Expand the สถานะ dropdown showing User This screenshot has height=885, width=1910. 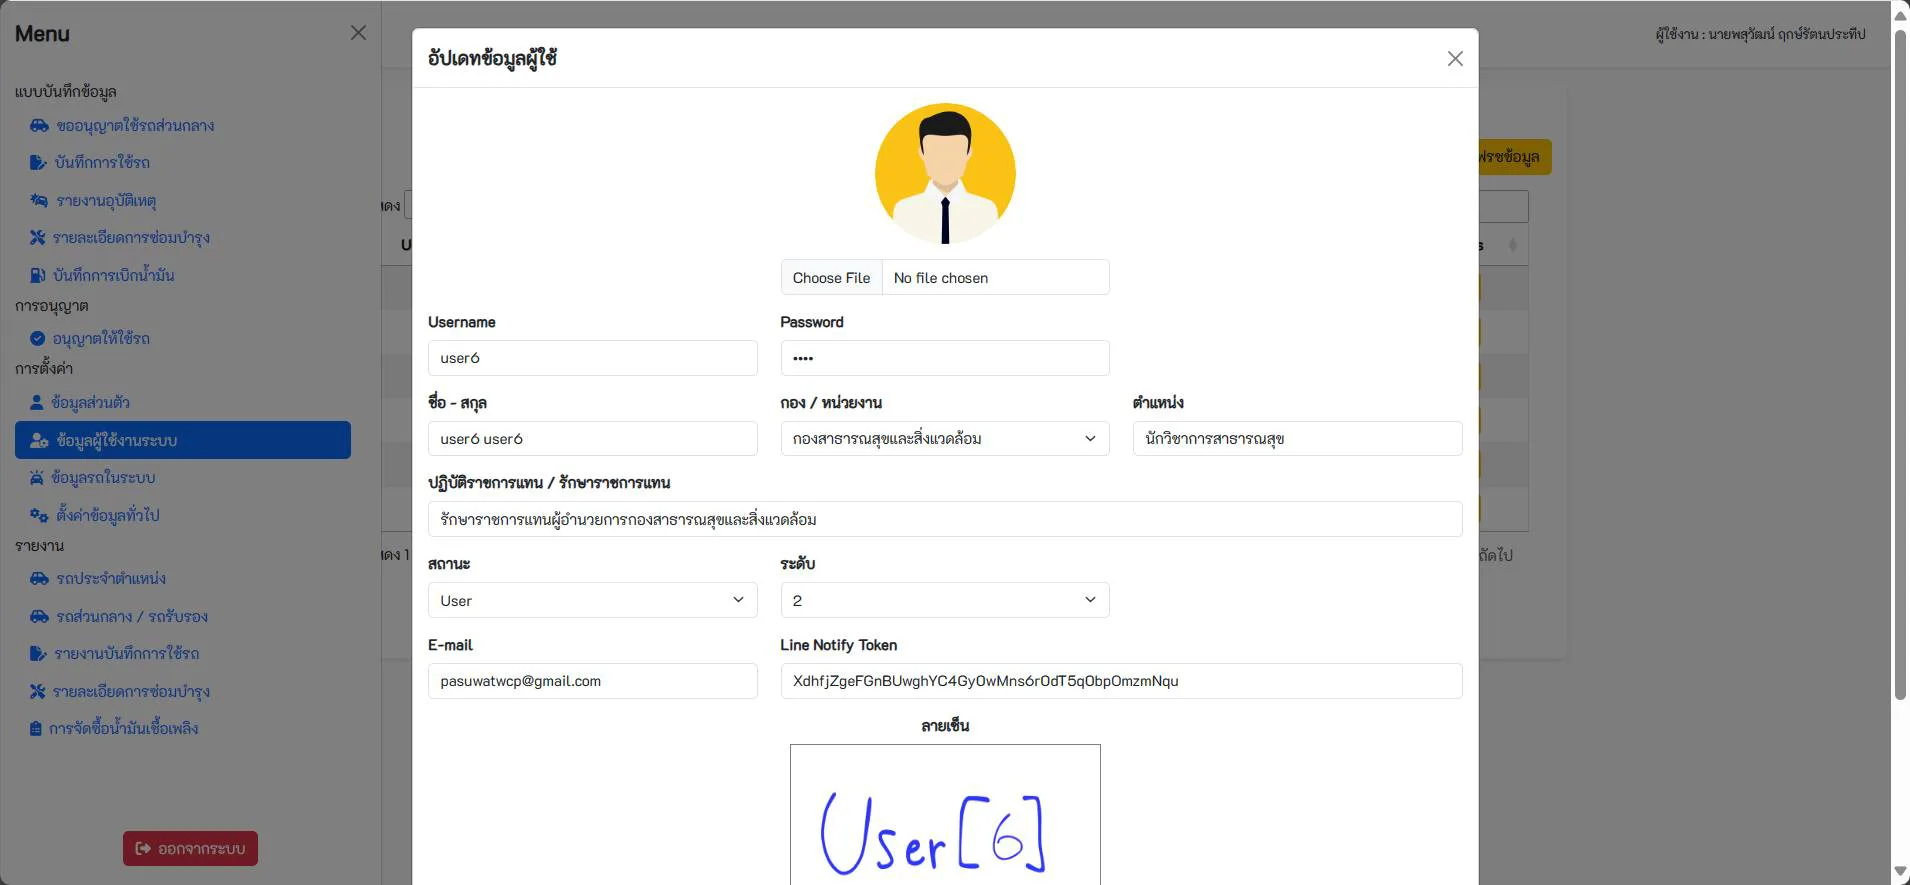point(593,600)
